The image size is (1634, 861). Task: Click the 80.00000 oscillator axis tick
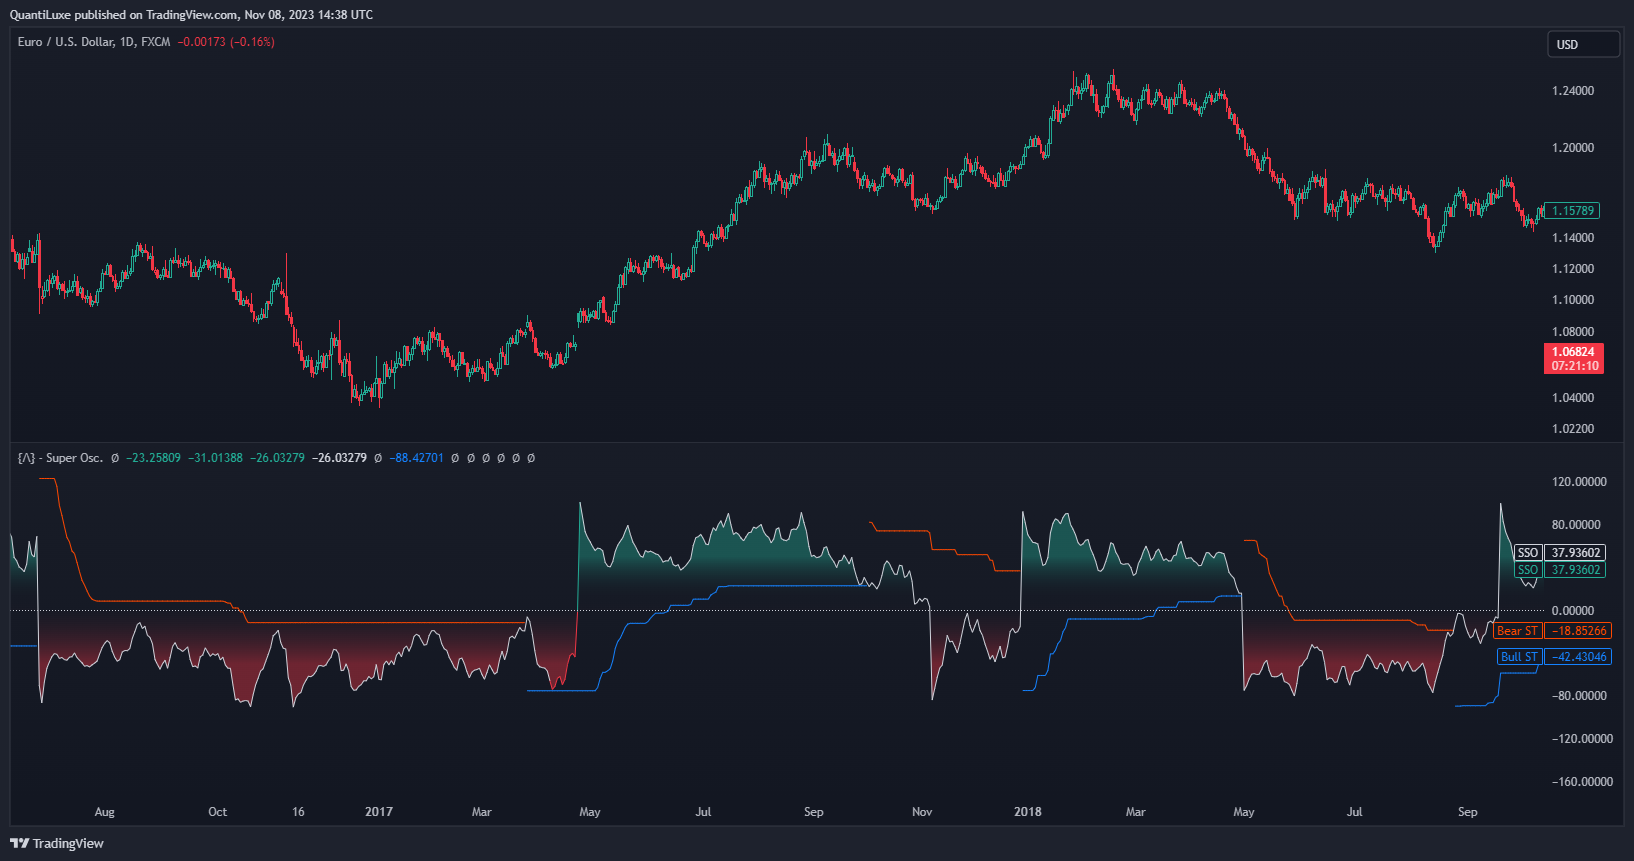point(1576,525)
